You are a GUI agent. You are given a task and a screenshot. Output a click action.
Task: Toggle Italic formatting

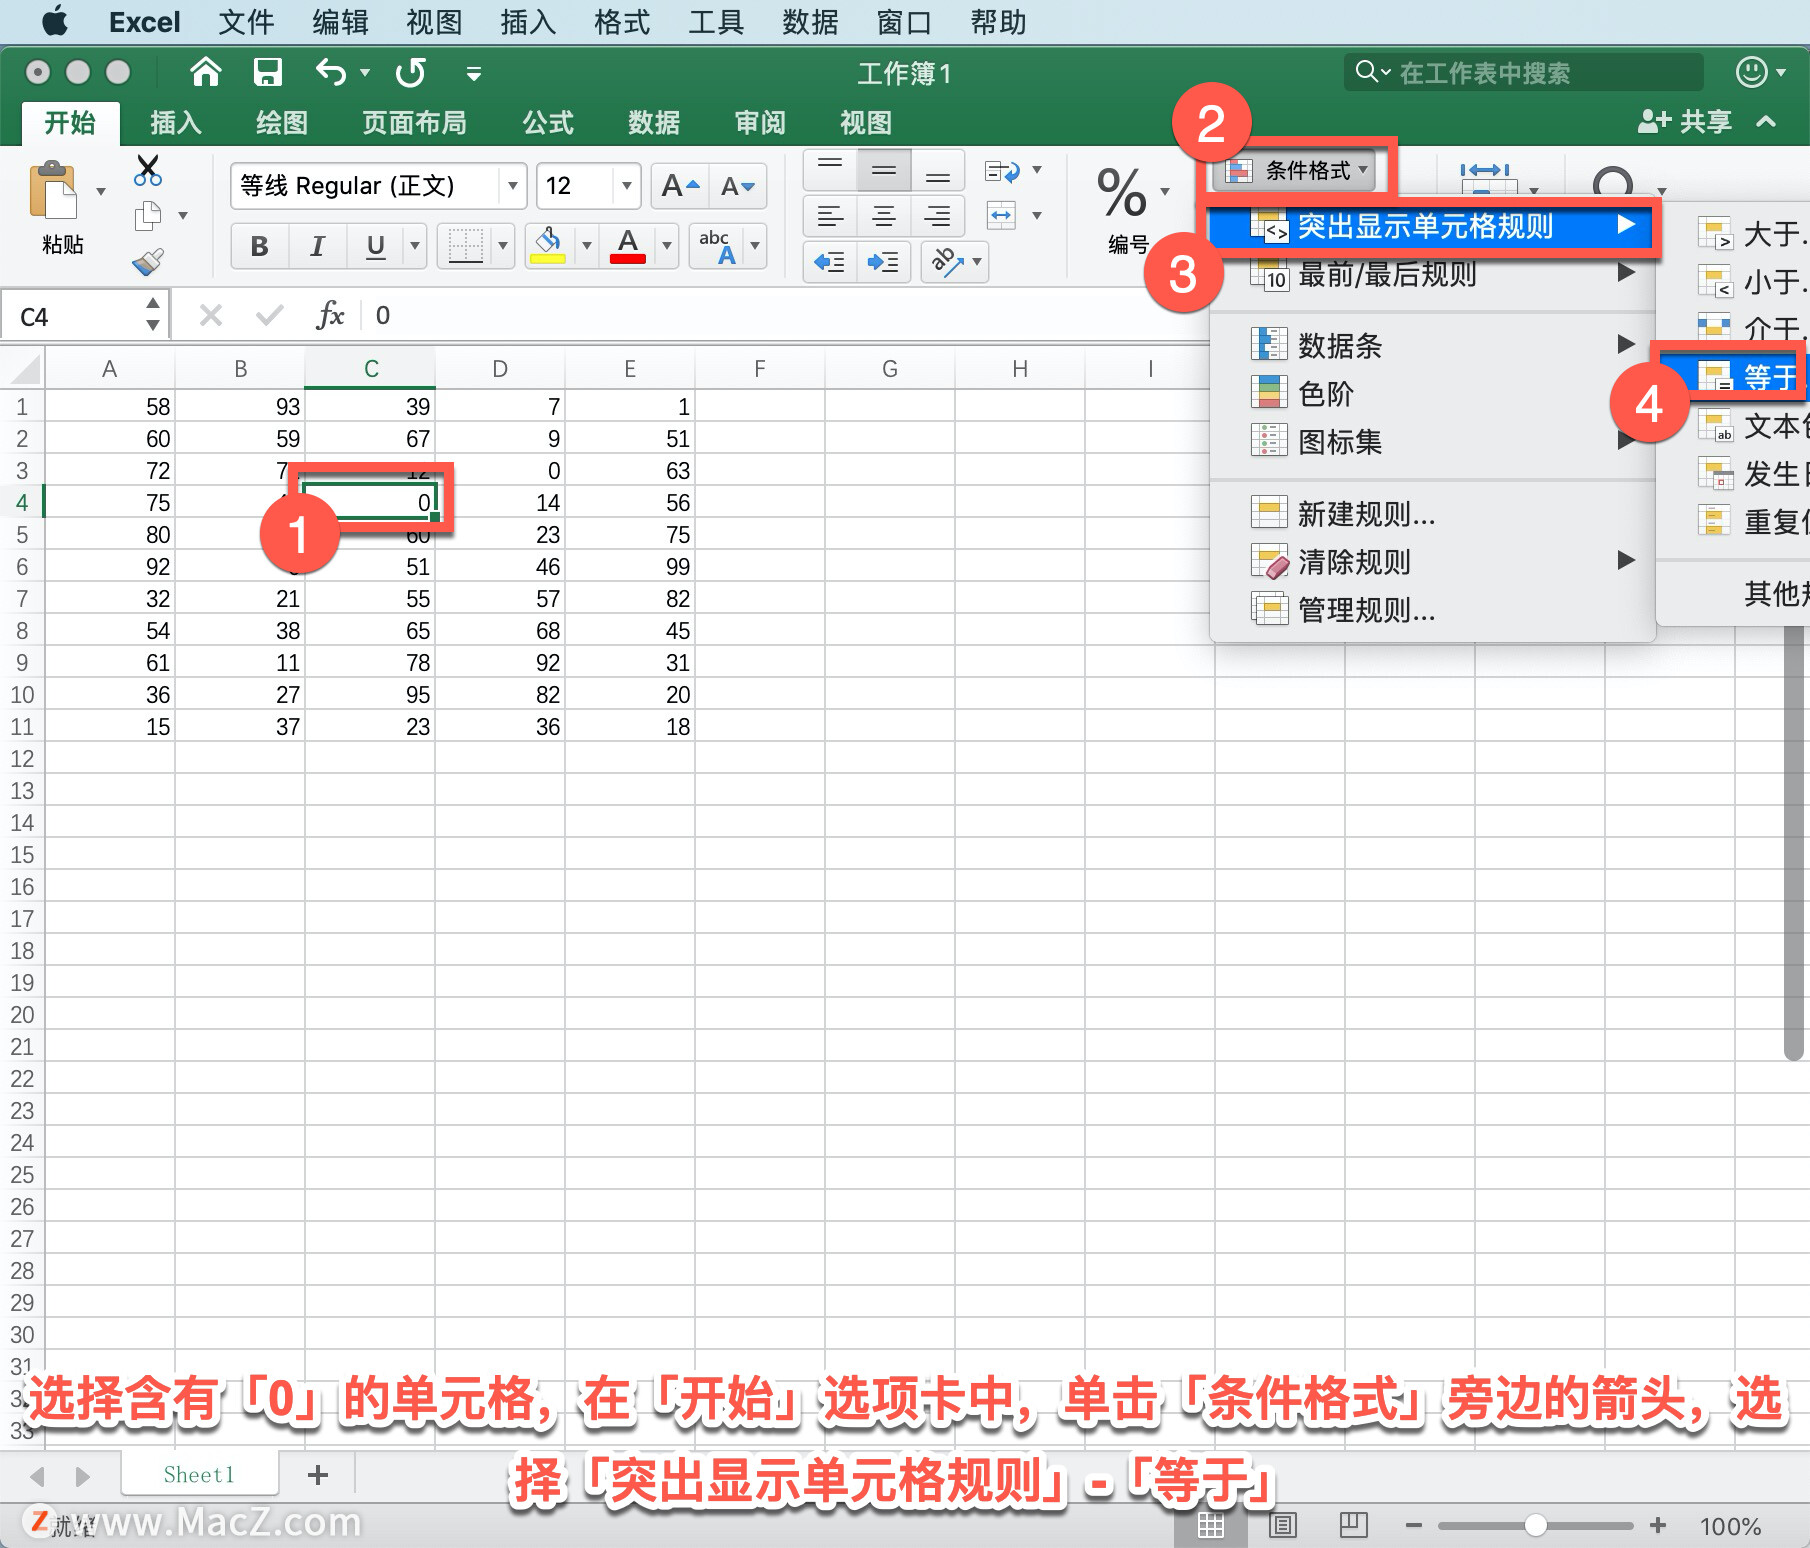tap(317, 246)
